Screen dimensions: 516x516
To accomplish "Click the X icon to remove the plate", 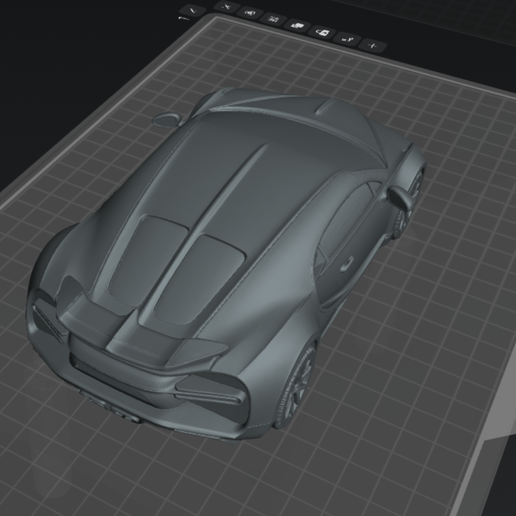I will [x=227, y=7].
